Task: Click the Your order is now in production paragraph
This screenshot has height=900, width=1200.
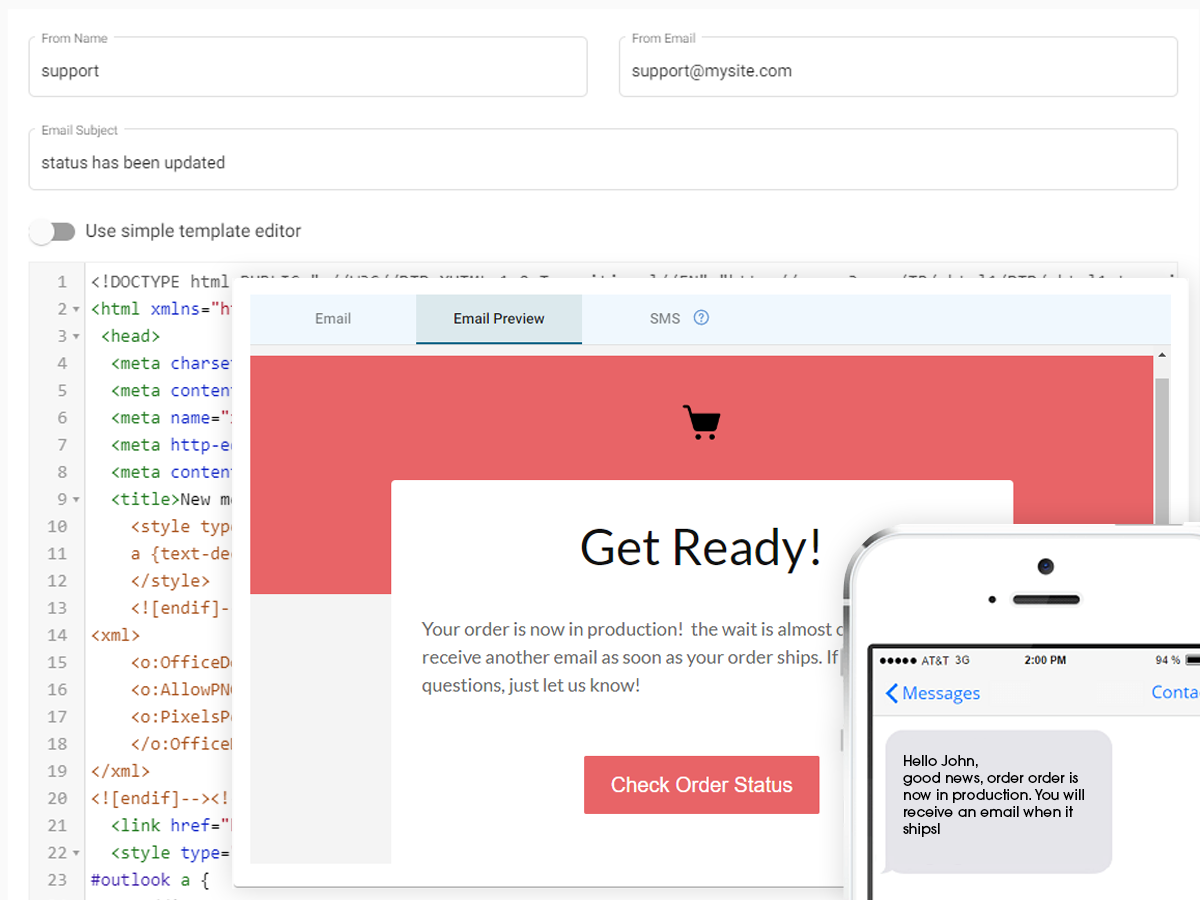Action: pos(630,657)
